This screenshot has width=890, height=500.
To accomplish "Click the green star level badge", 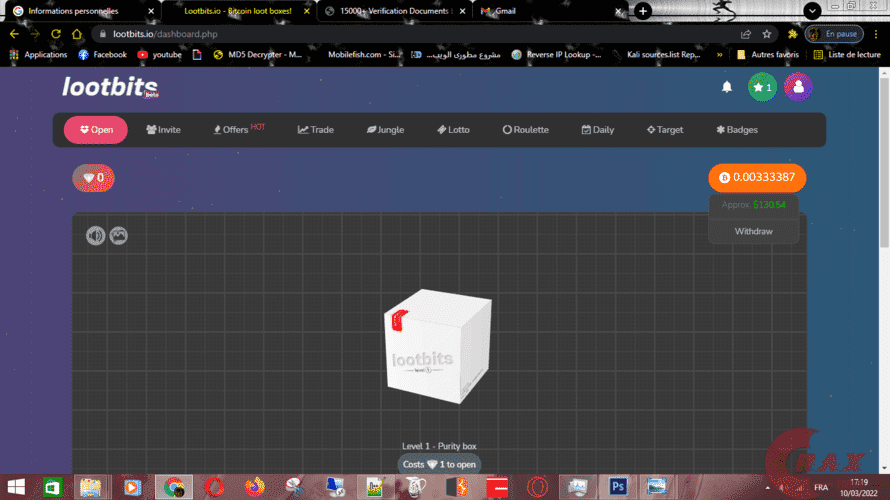I will coord(762,88).
